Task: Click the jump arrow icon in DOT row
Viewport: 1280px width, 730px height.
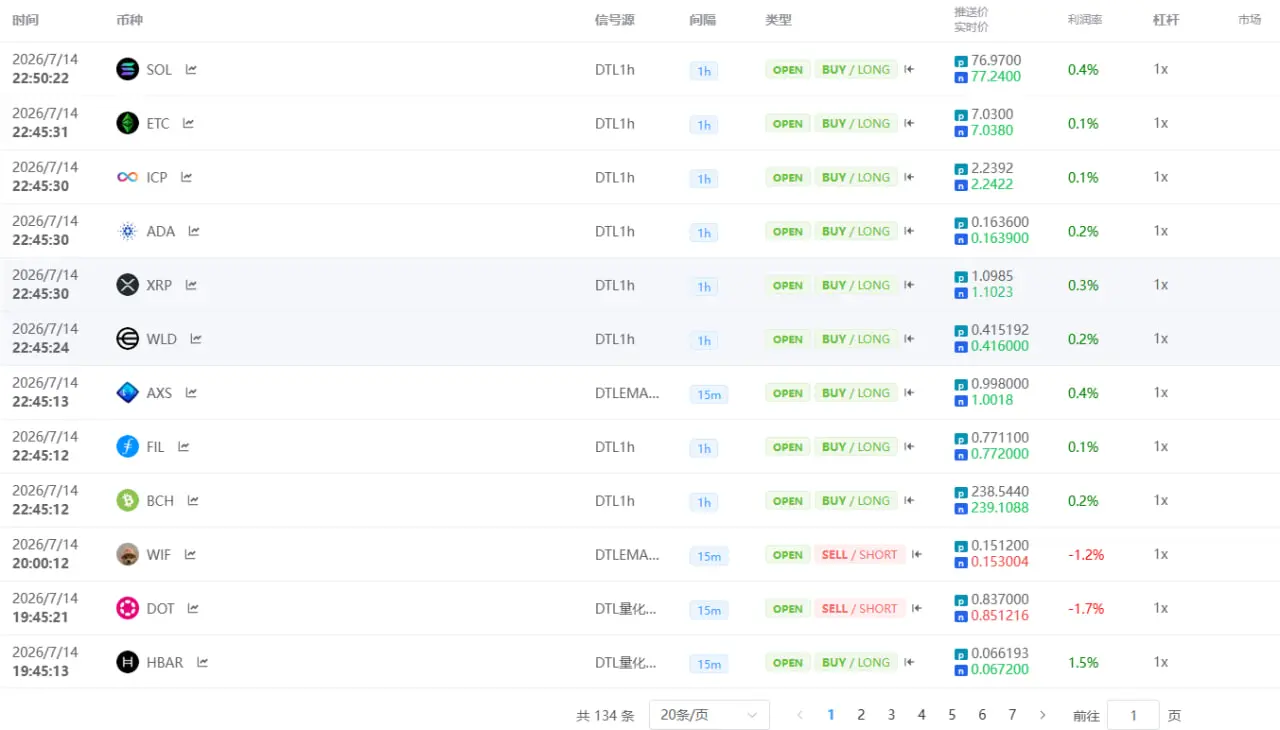Action: [917, 608]
